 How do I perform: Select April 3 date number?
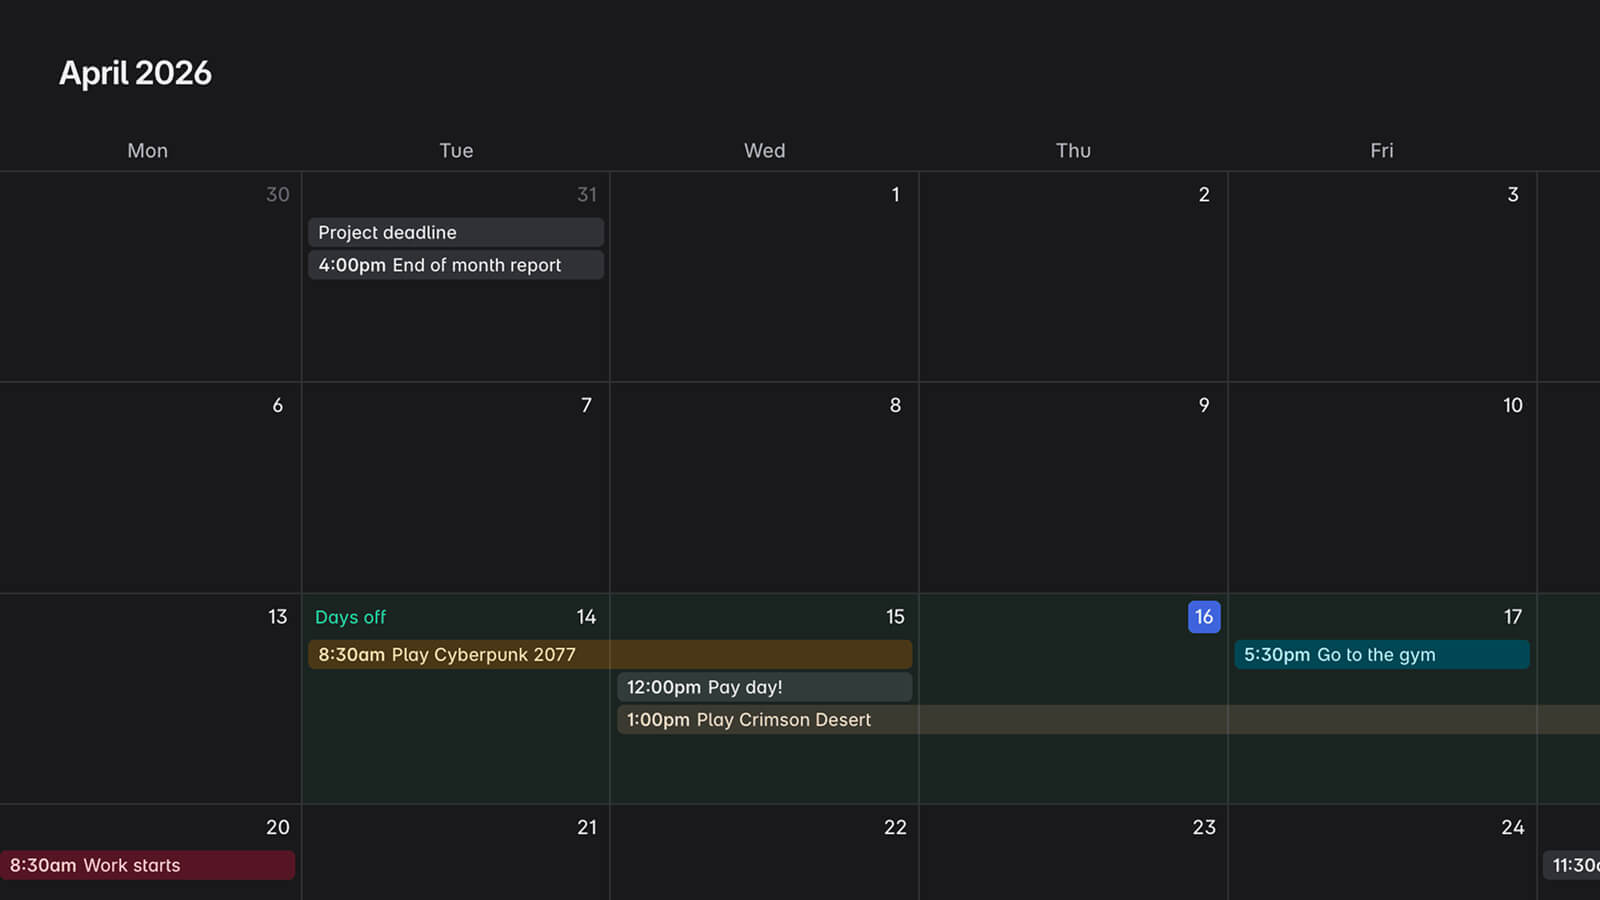tap(1513, 194)
